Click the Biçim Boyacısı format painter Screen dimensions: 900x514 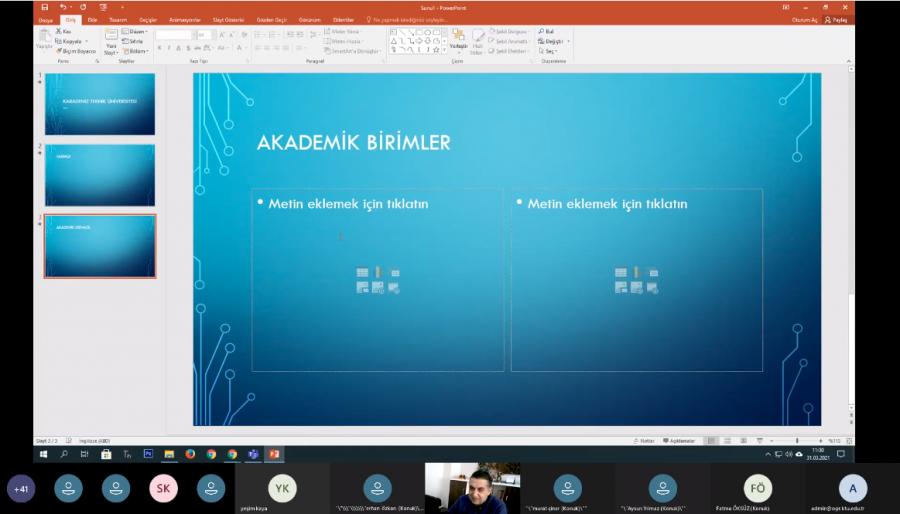click(75, 50)
